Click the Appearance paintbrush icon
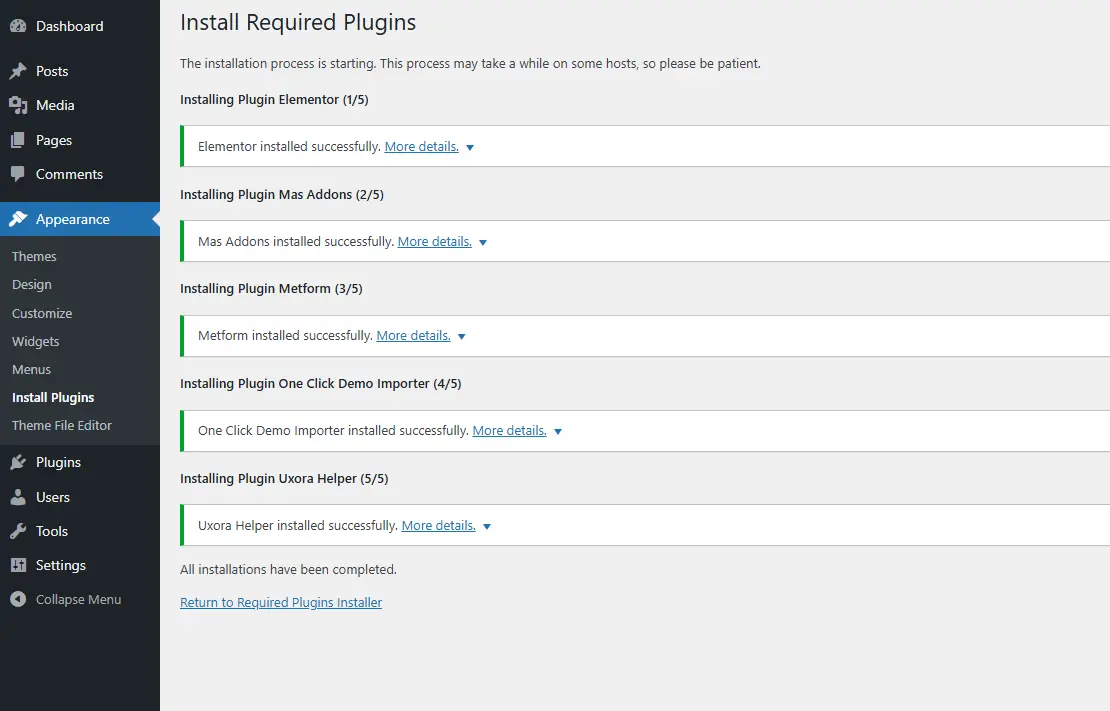The width and height of the screenshot is (1110, 711). tap(18, 220)
